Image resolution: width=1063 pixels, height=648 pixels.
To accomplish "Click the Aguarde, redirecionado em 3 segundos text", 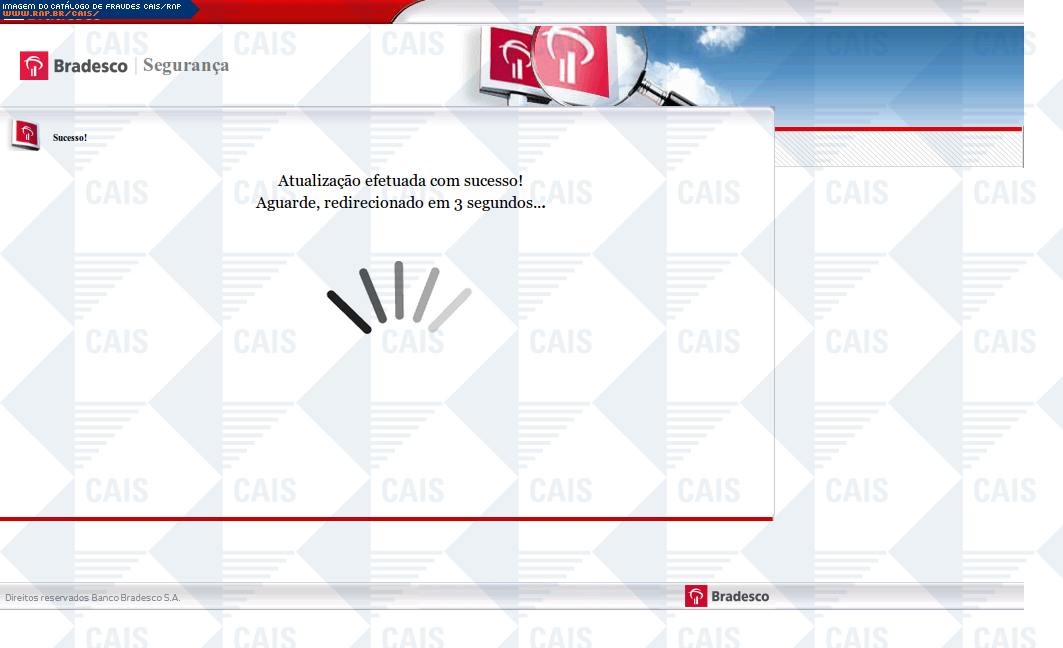I will pyautogui.click(x=400, y=203).
